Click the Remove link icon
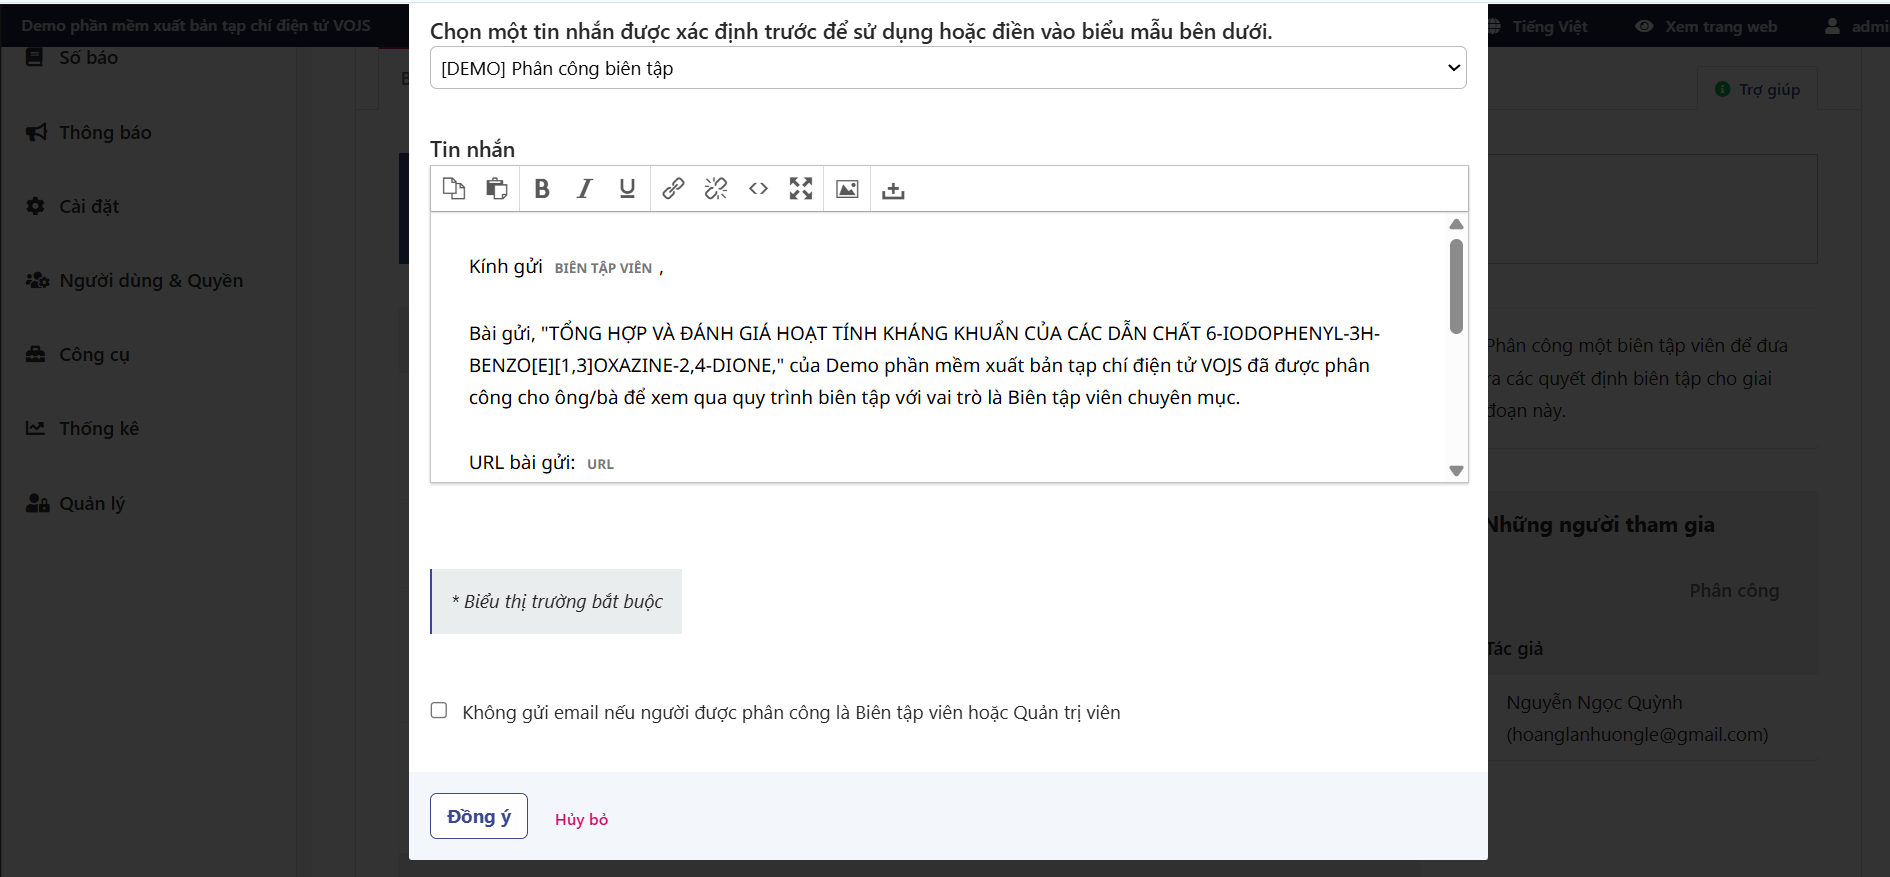This screenshot has height=877, width=1890. click(716, 189)
